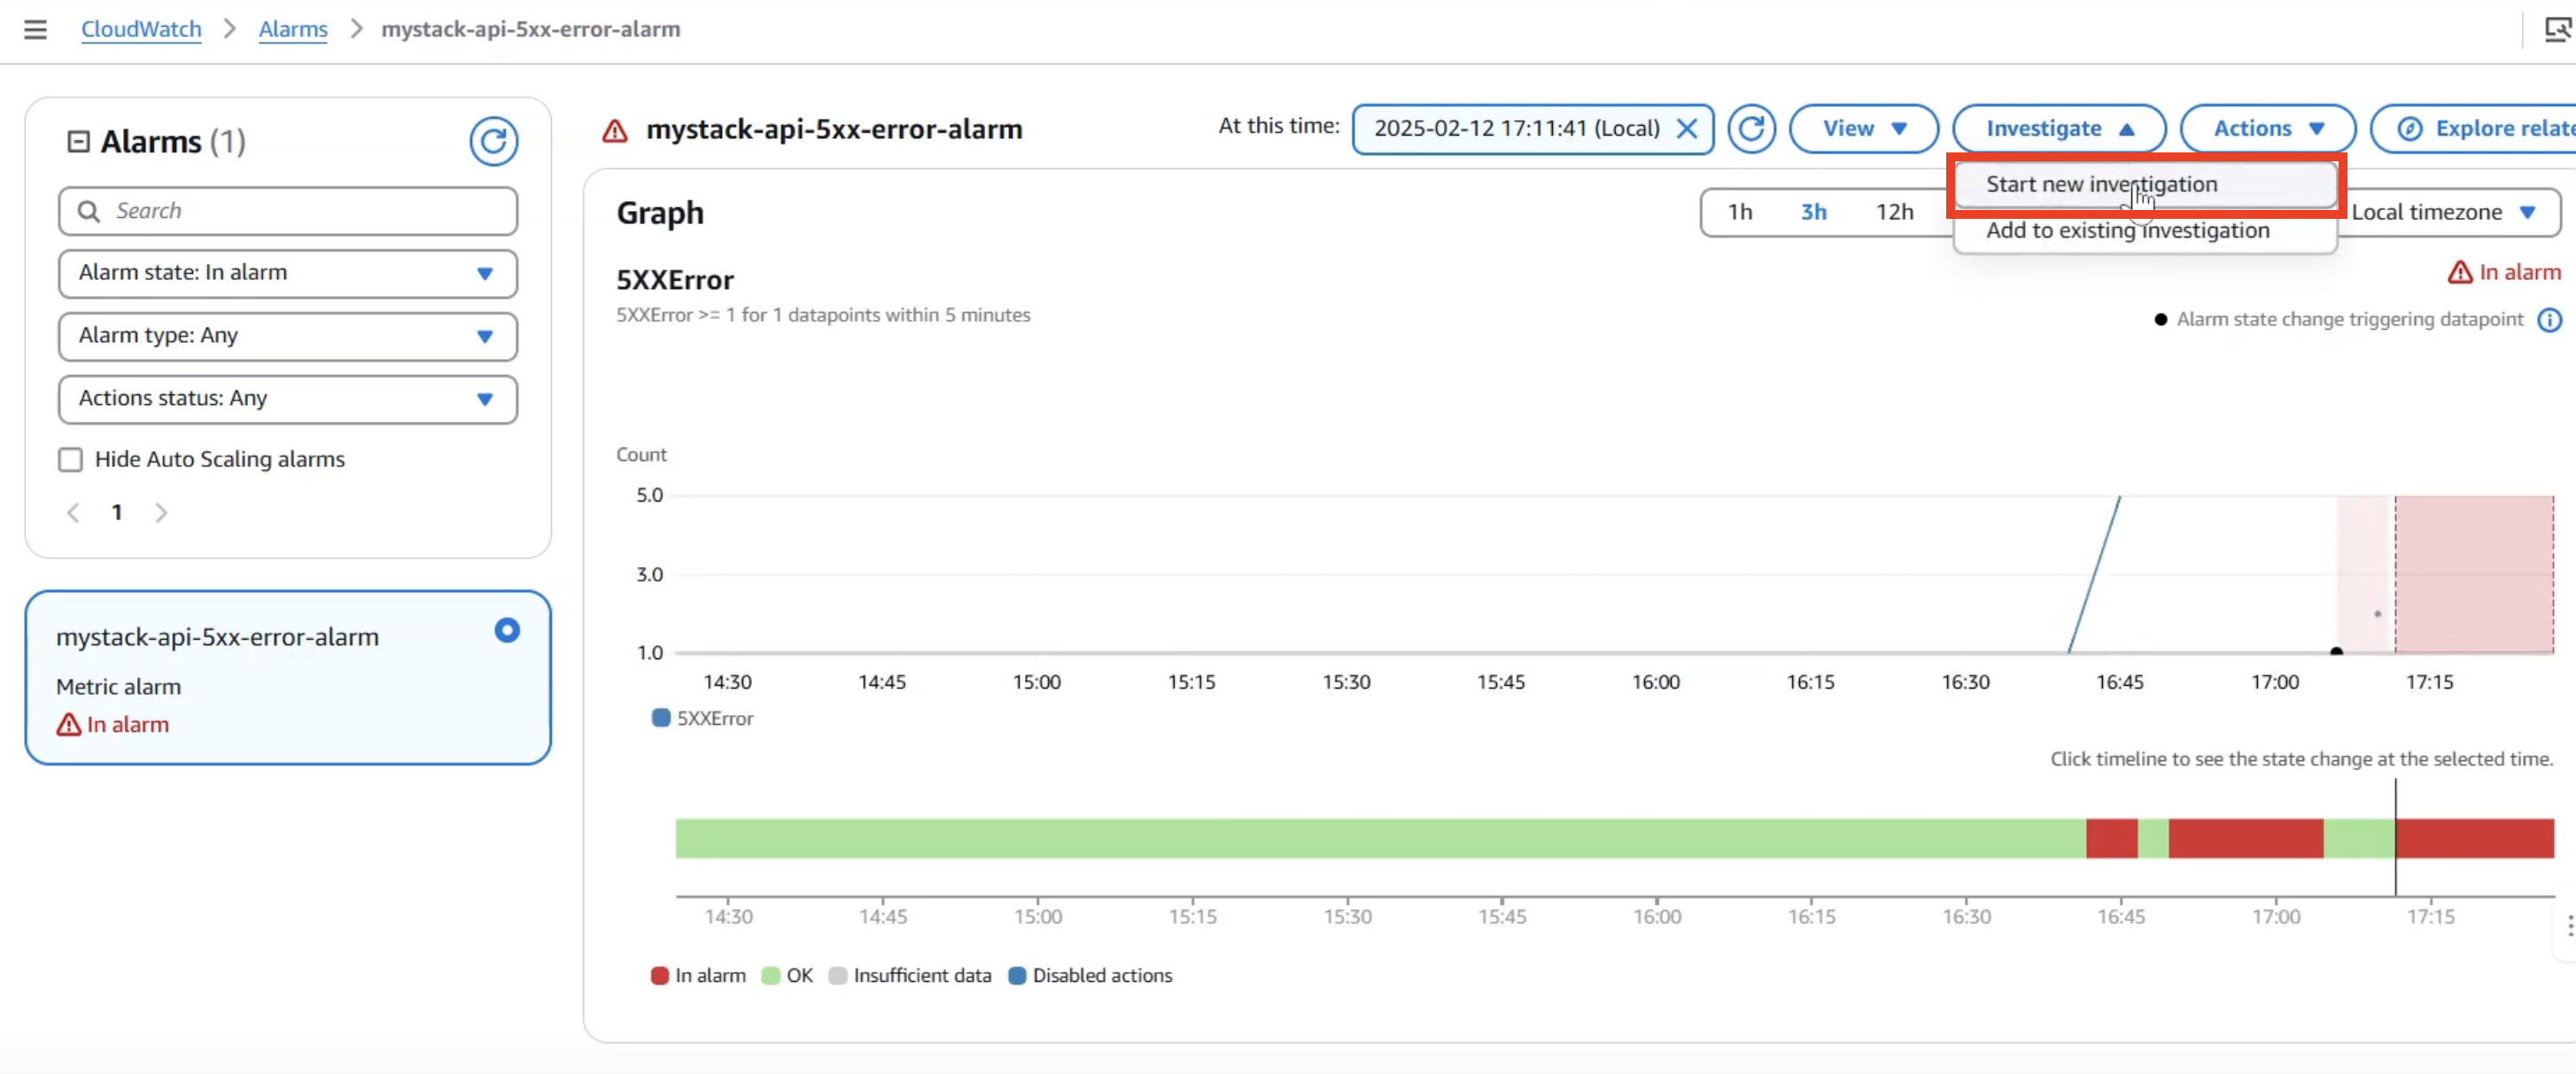Open Alarm state filter dropdown
The image size is (2576, 1074).
[287, 273]
